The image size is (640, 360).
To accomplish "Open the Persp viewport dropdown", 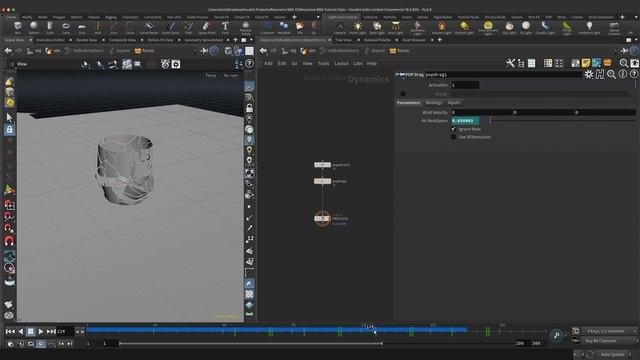I will (x=211, y=76).
